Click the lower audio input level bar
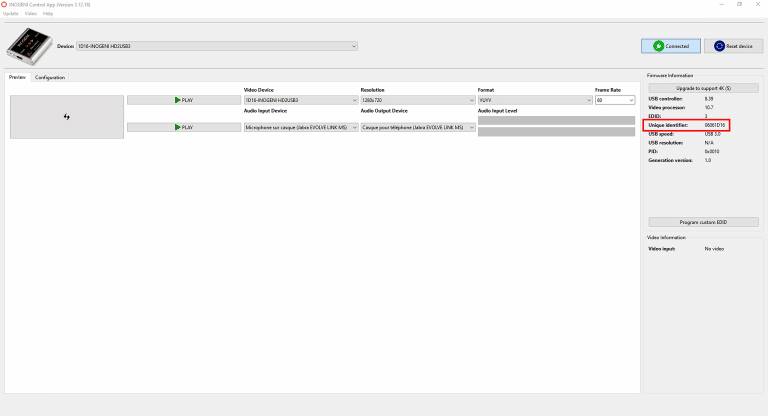Image resolution: width=768 pixels, height=416 pixels. [x=556, y=131]
